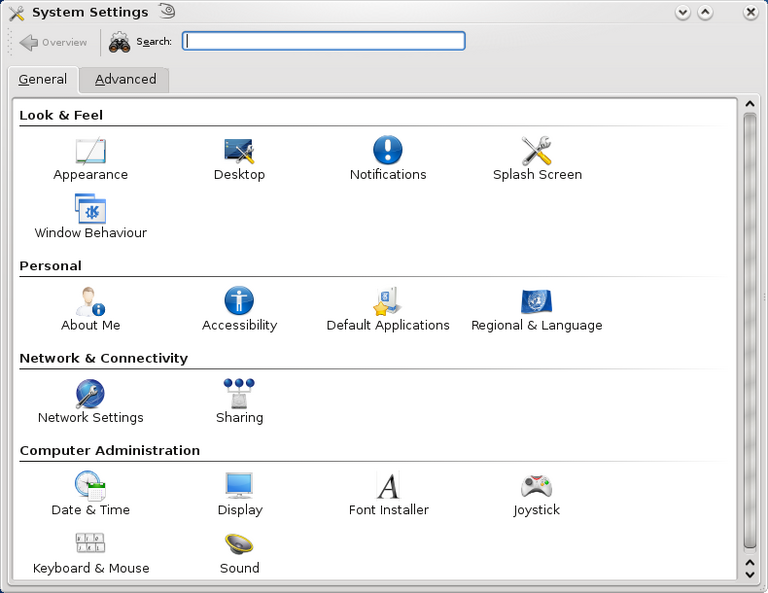The width and height of the screenshot is (768, 593).
Task: Click the scrollbar top up arrow
Action: (750, 104)
